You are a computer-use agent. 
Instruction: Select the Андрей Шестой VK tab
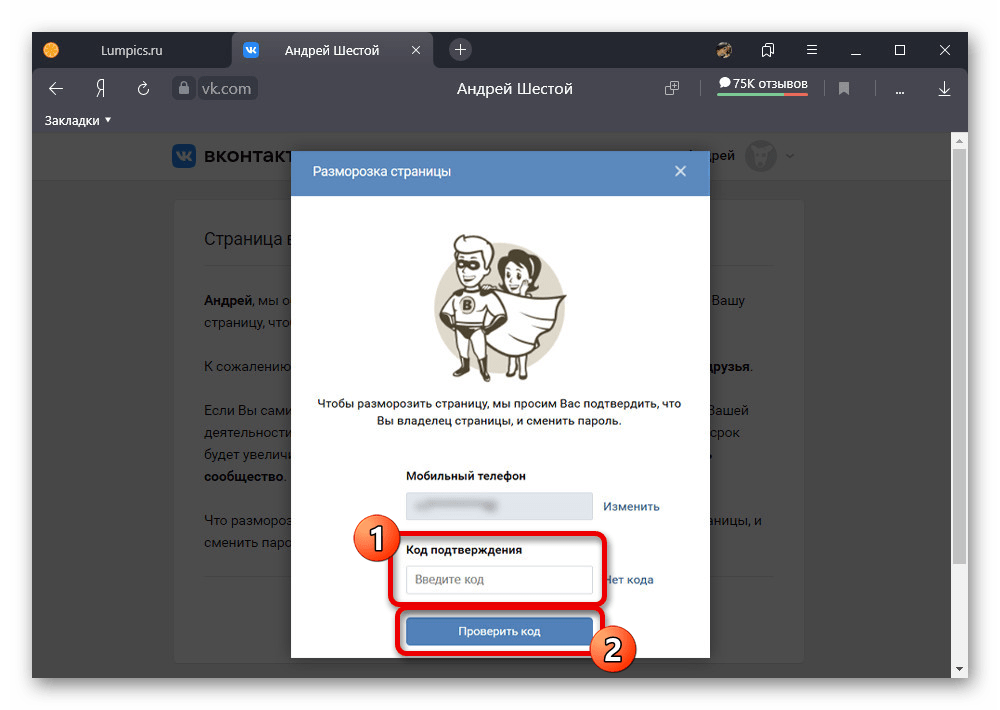(332, 50)
